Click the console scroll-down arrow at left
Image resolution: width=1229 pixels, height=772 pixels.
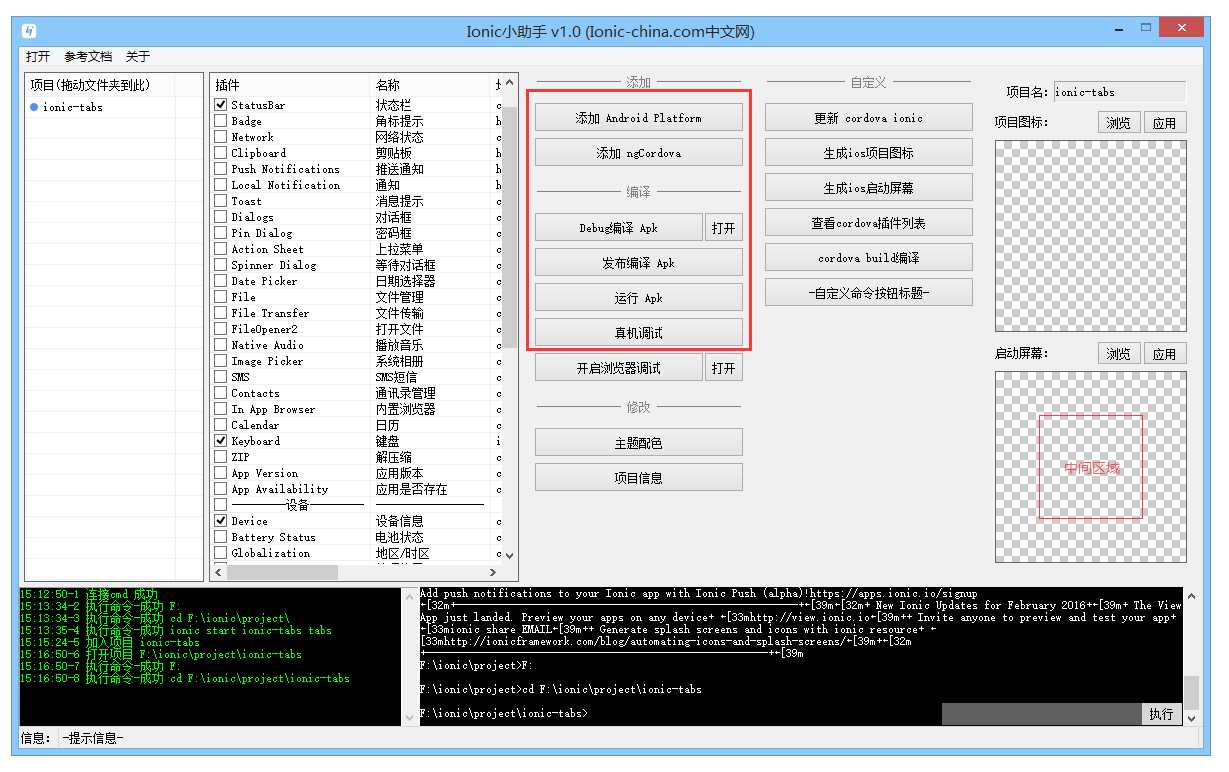(411, 717)
